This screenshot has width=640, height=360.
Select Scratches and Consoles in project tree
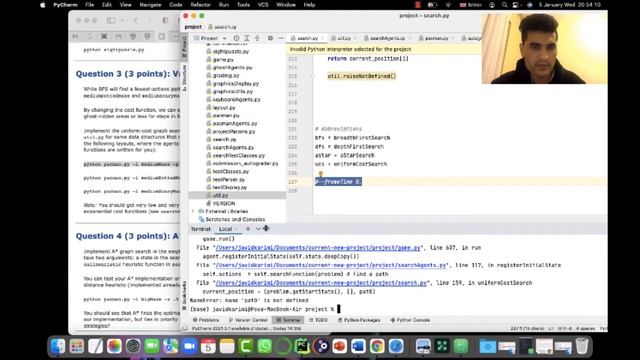pyautogui.click(x=235, y=219)
